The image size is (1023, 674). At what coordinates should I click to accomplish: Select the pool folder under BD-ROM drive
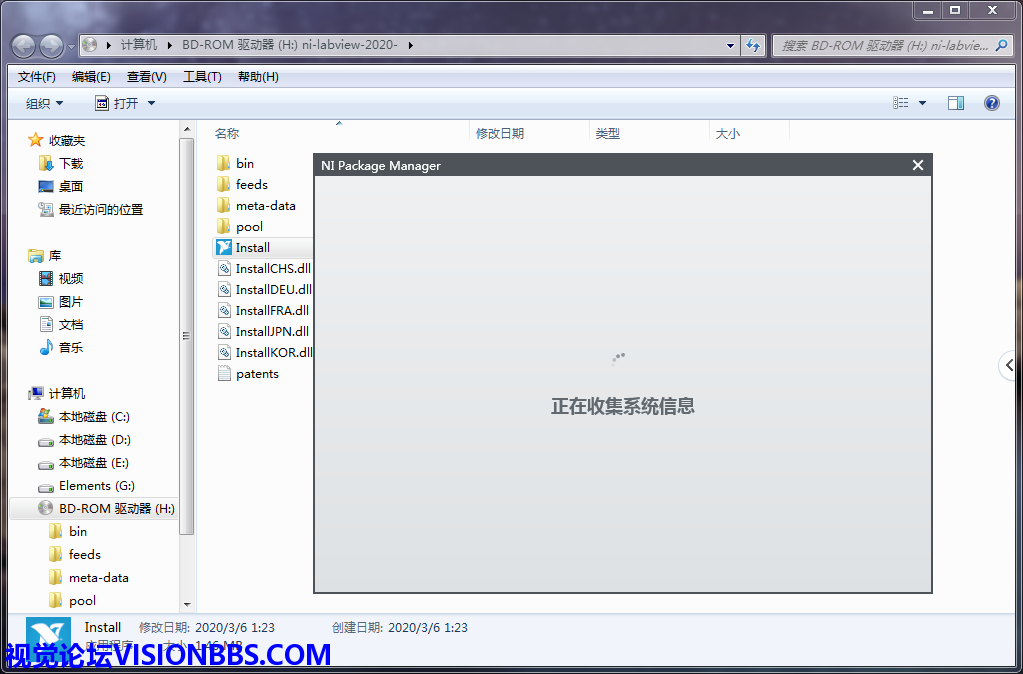82,601
